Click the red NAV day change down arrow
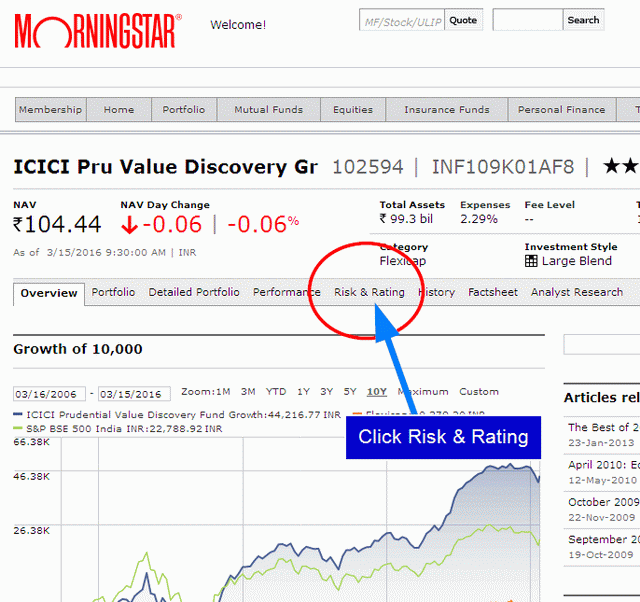 coord(129,225)
